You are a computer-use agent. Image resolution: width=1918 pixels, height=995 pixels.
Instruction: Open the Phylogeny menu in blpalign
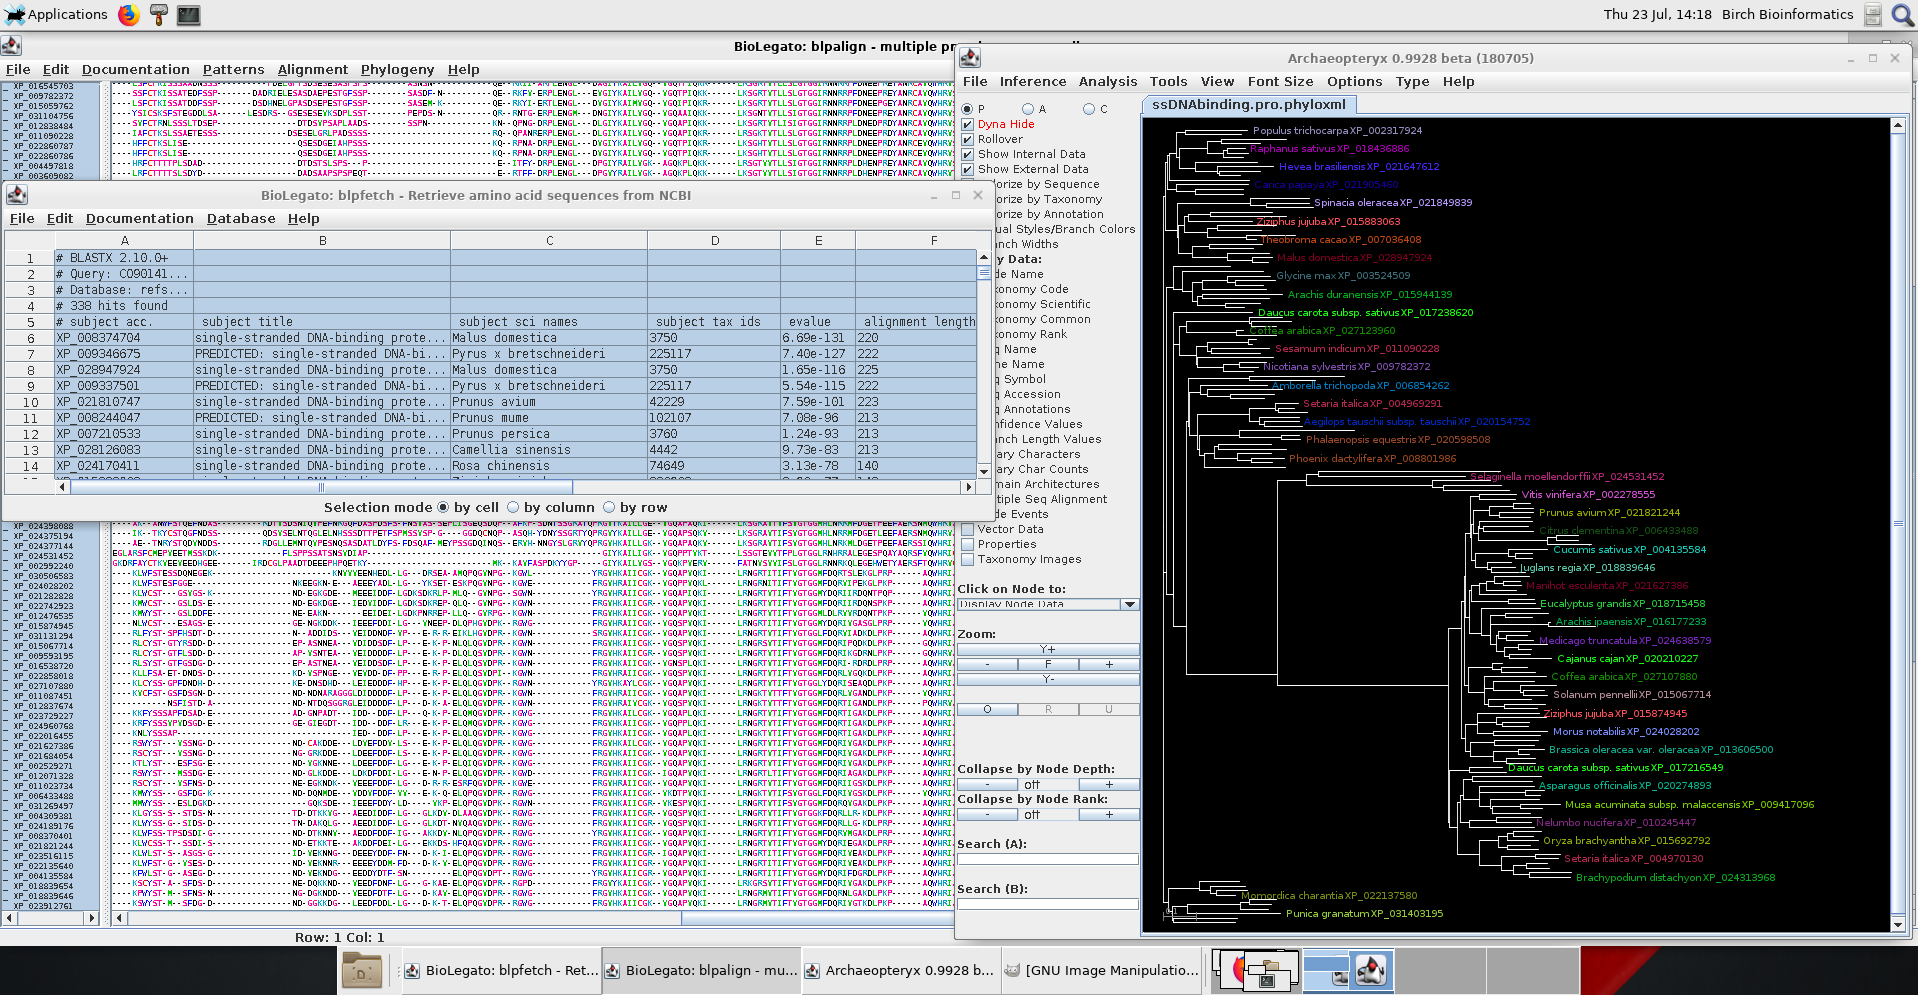[x=397, y=70]
